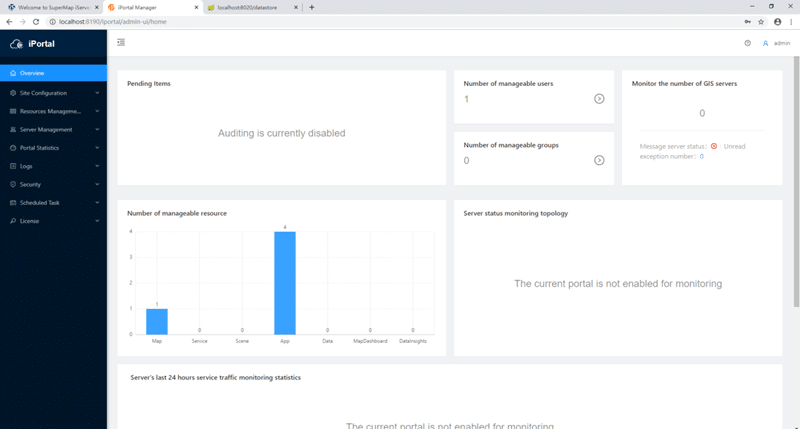Click the page vertical scrollbar
800x429 pixels.
click(x=796, y=181)
